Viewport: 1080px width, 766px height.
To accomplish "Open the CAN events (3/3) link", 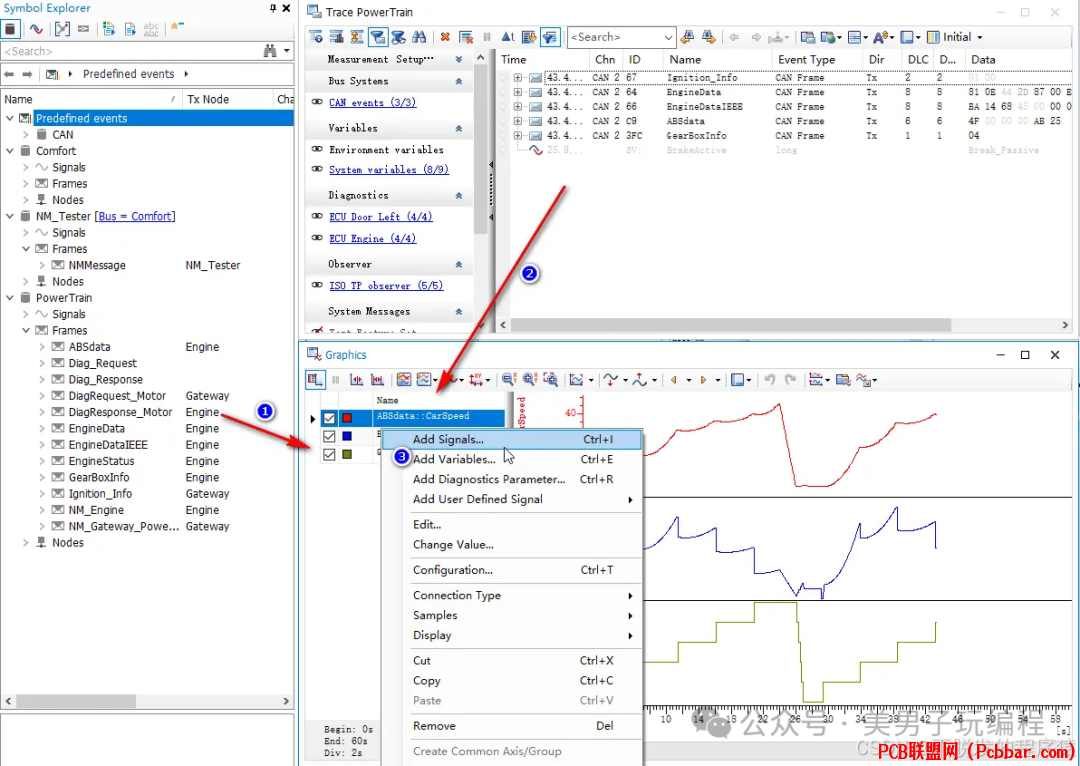I will coord(373,102).
